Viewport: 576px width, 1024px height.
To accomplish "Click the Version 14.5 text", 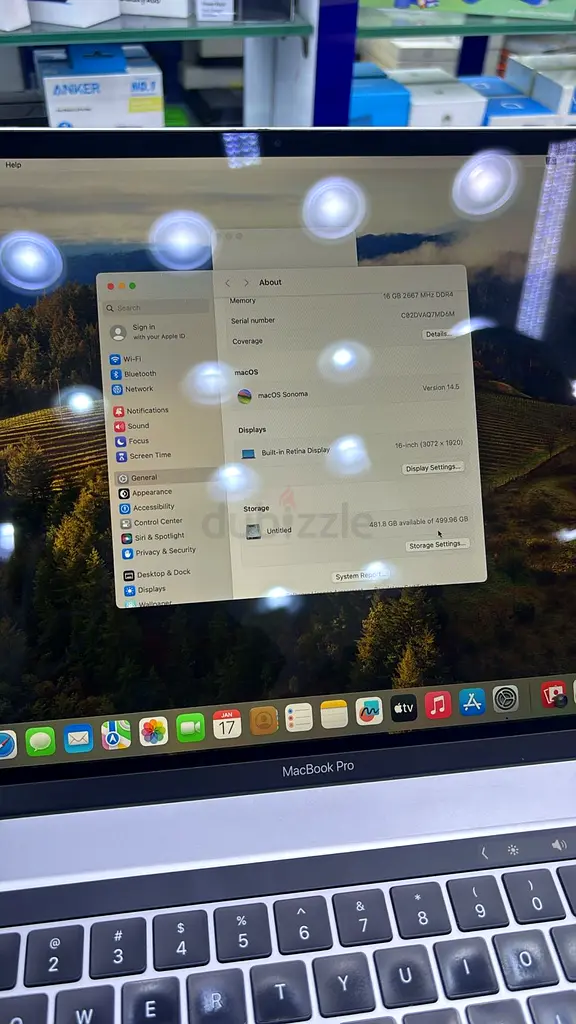I will click(442, 387).
